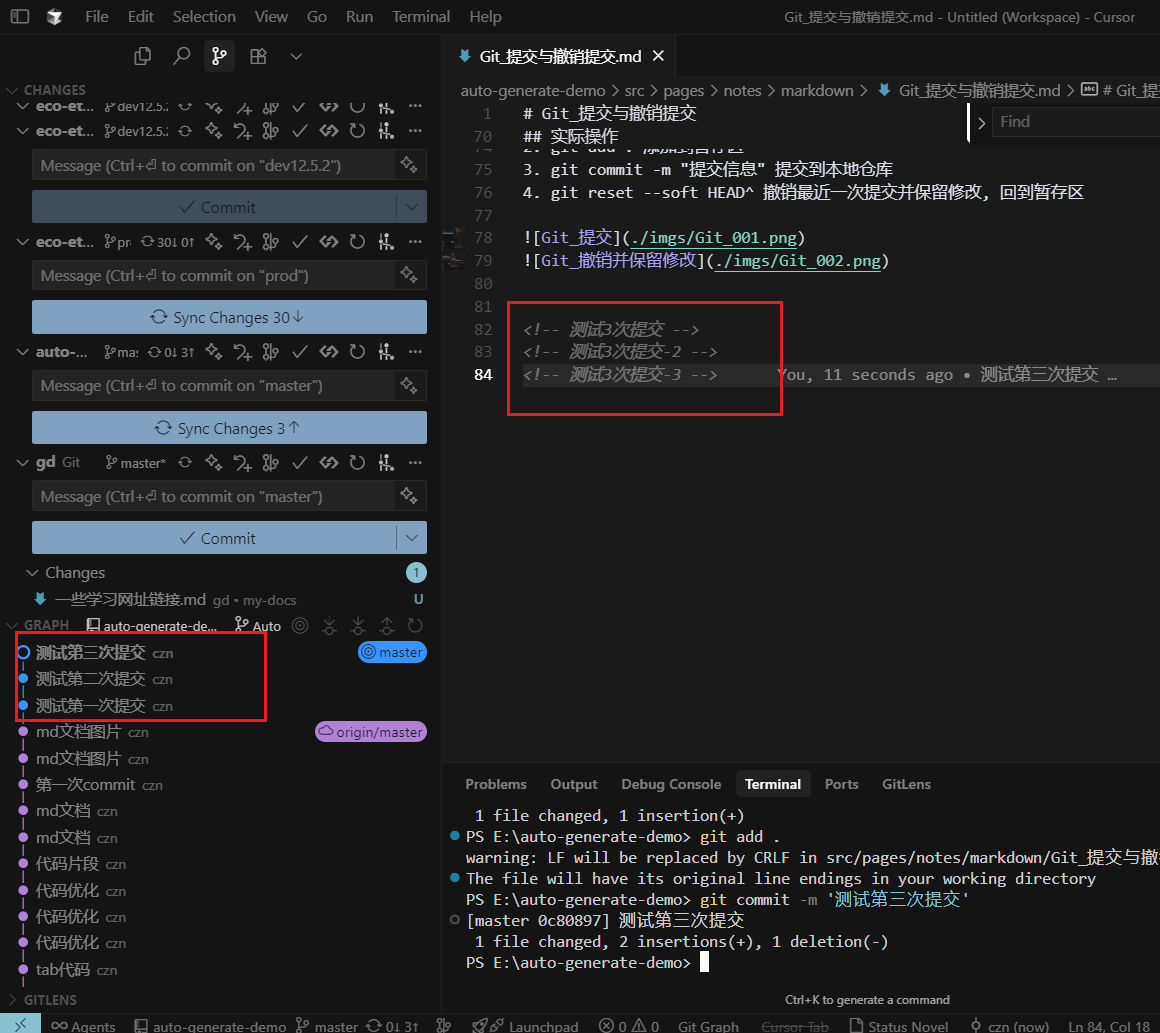Open the Terminal menu
Viewport: 1160px width, 1033px height.
tap(420, 17)
